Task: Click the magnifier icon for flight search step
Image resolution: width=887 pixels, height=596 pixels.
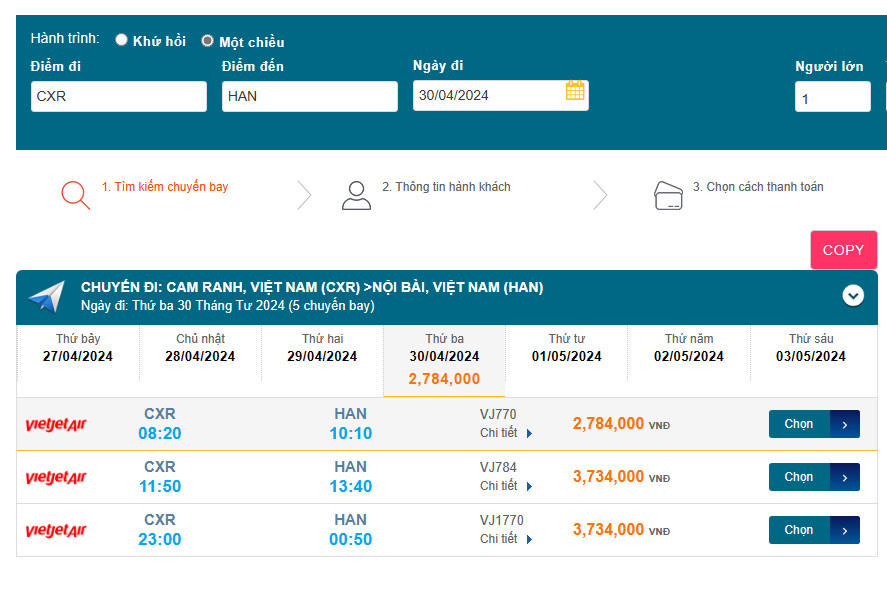Action: click(x=75, y=194)
